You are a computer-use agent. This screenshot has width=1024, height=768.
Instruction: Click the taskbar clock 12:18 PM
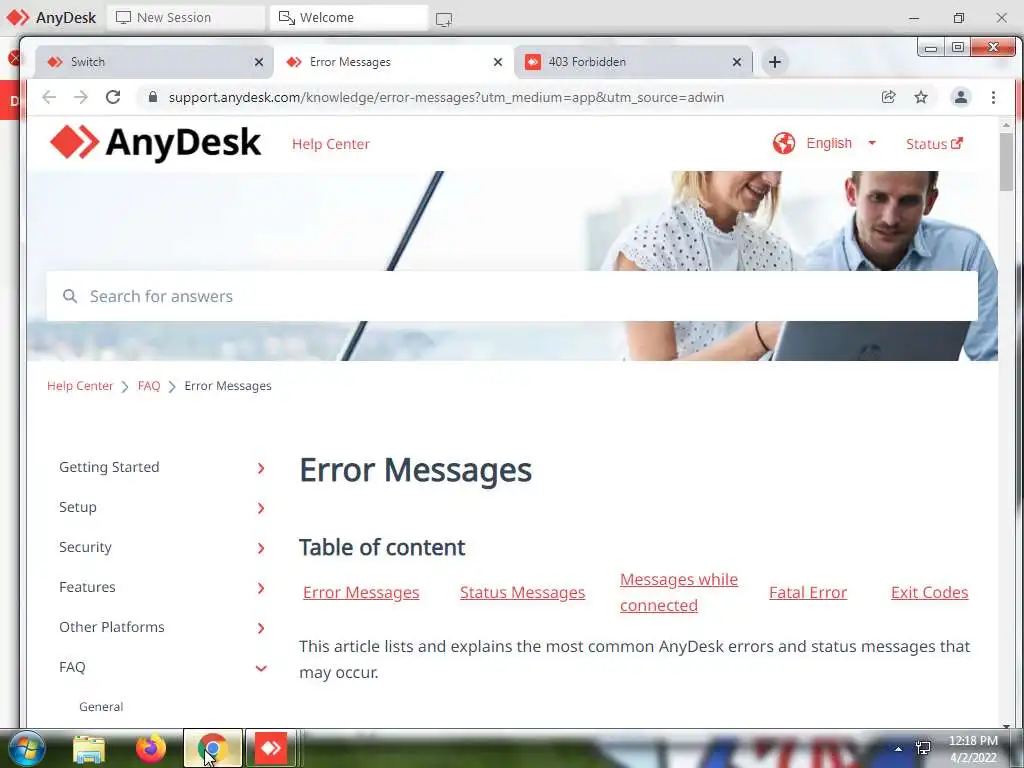pos(973,741)
